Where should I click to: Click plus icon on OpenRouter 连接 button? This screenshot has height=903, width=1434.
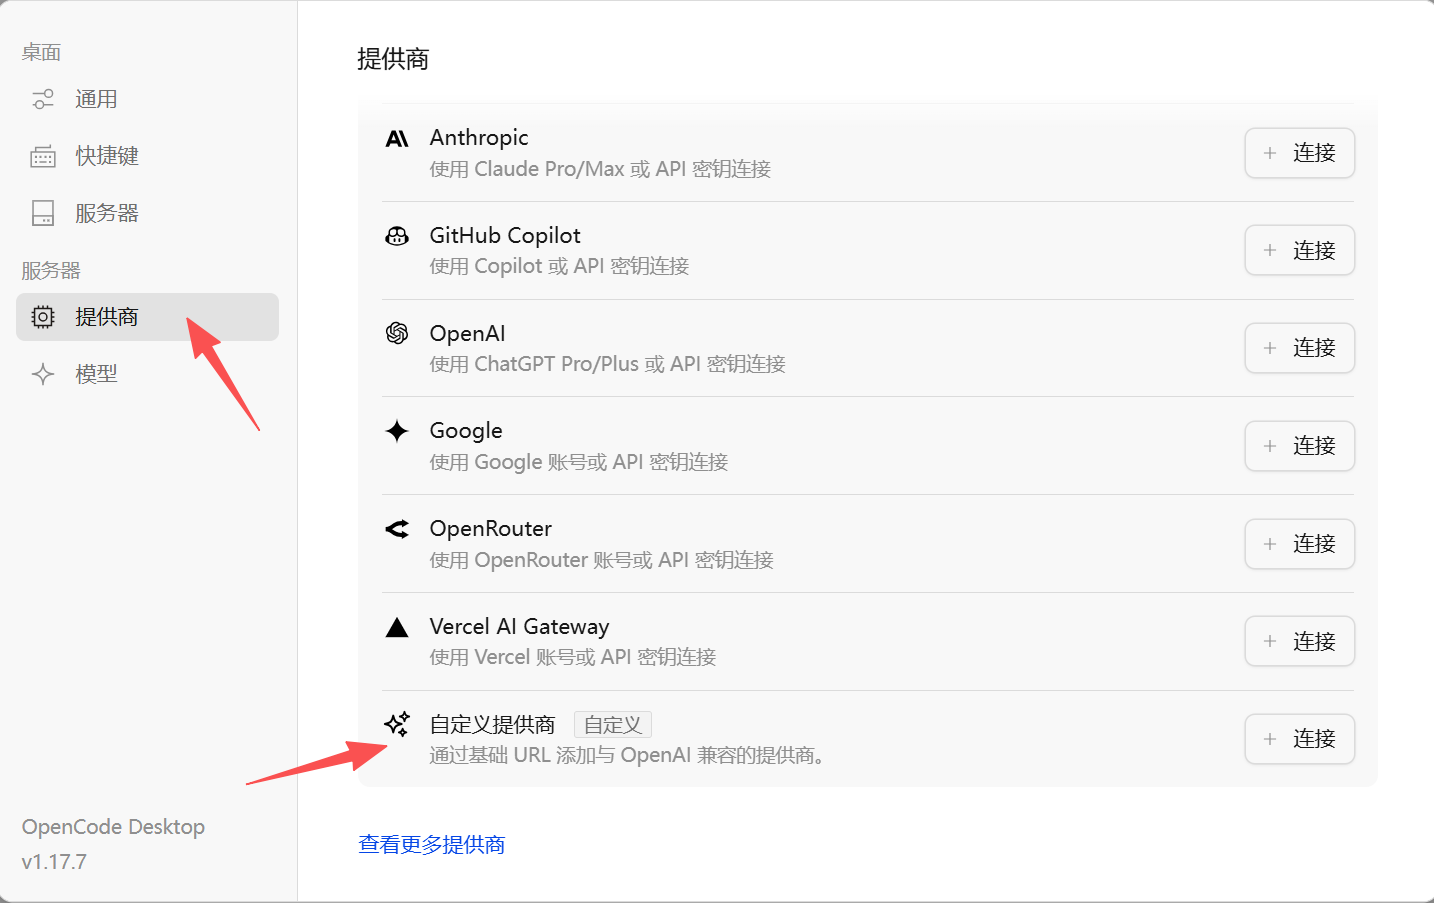pos(1270,544)
